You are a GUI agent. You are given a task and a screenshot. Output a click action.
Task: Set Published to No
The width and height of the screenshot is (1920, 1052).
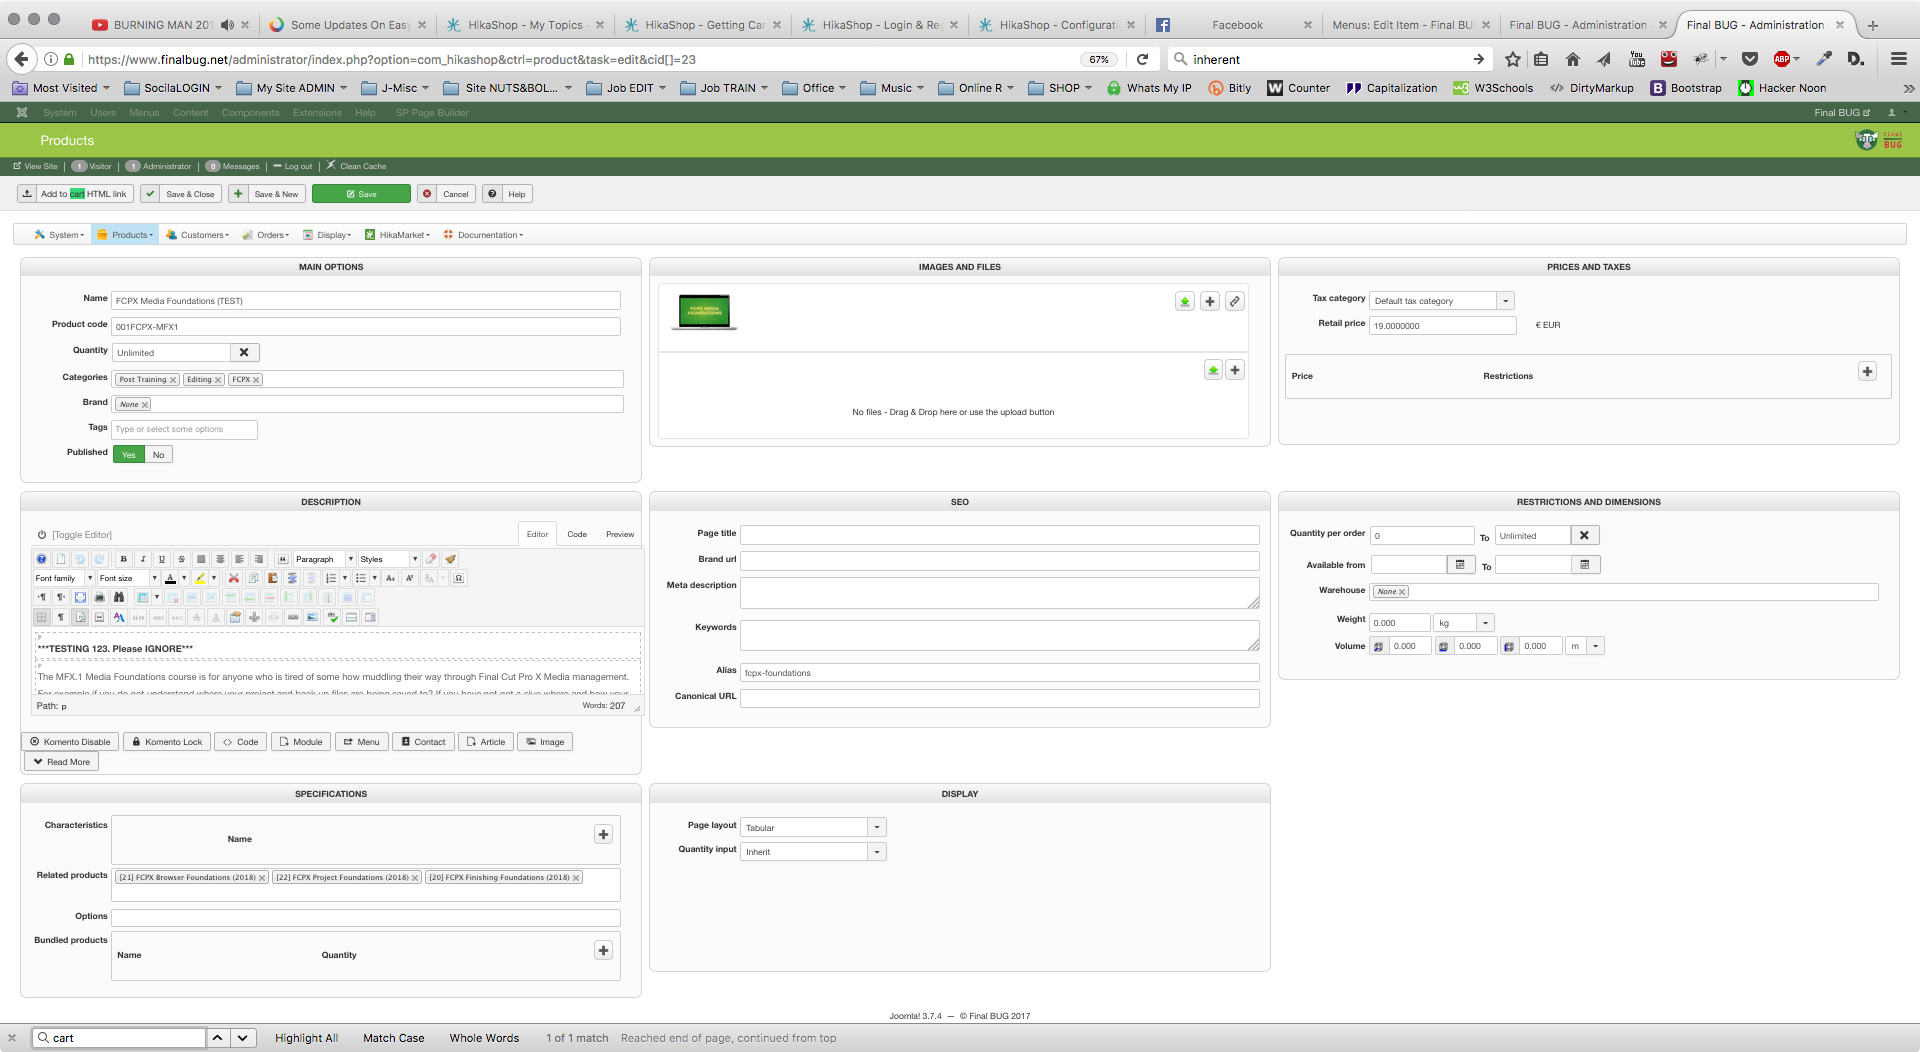point(158,455)
